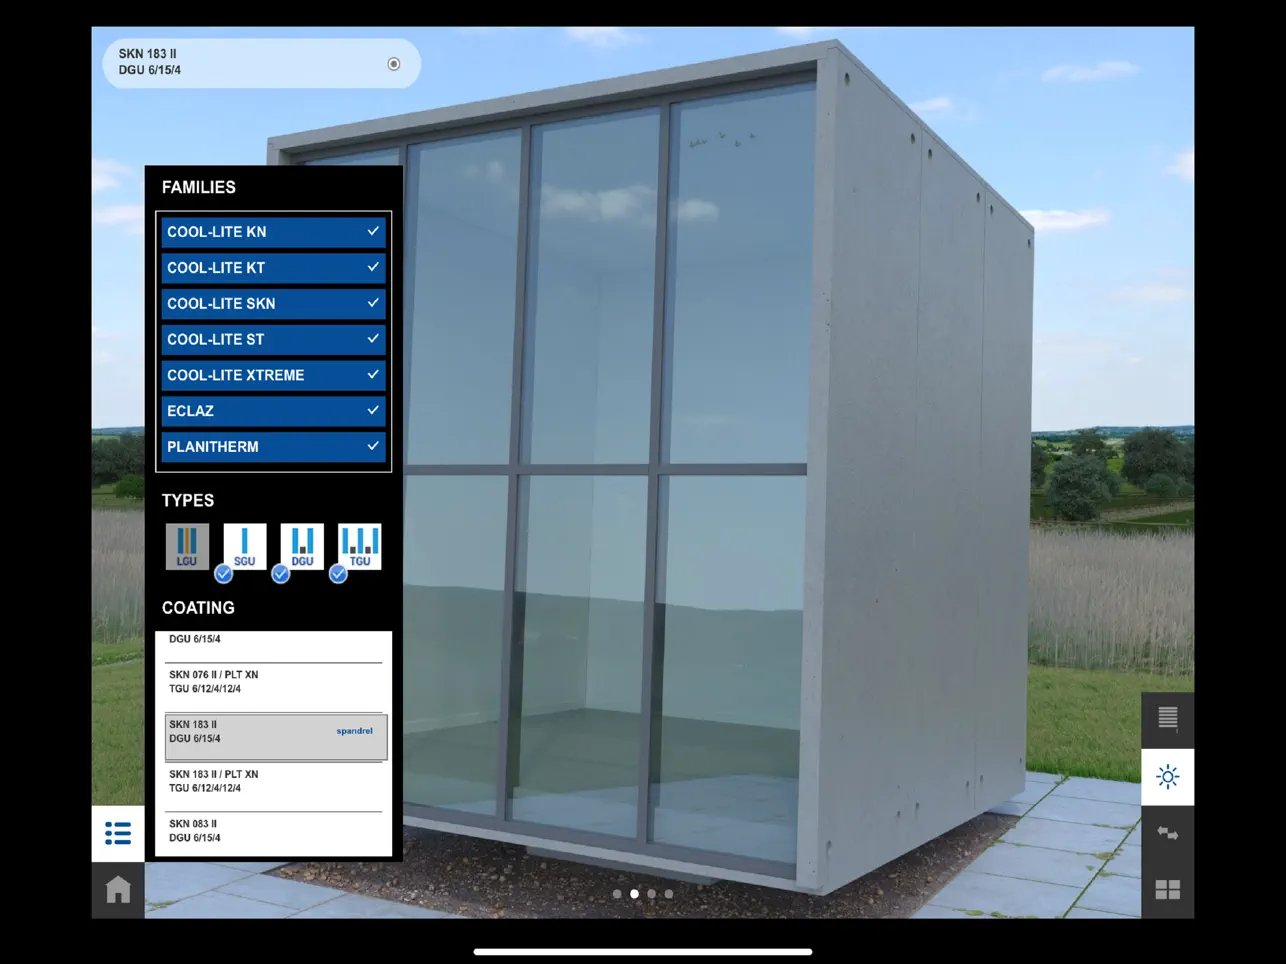Select COOL-LITE SKN family
Screen dimensions: 1286x964
point(272,303)
